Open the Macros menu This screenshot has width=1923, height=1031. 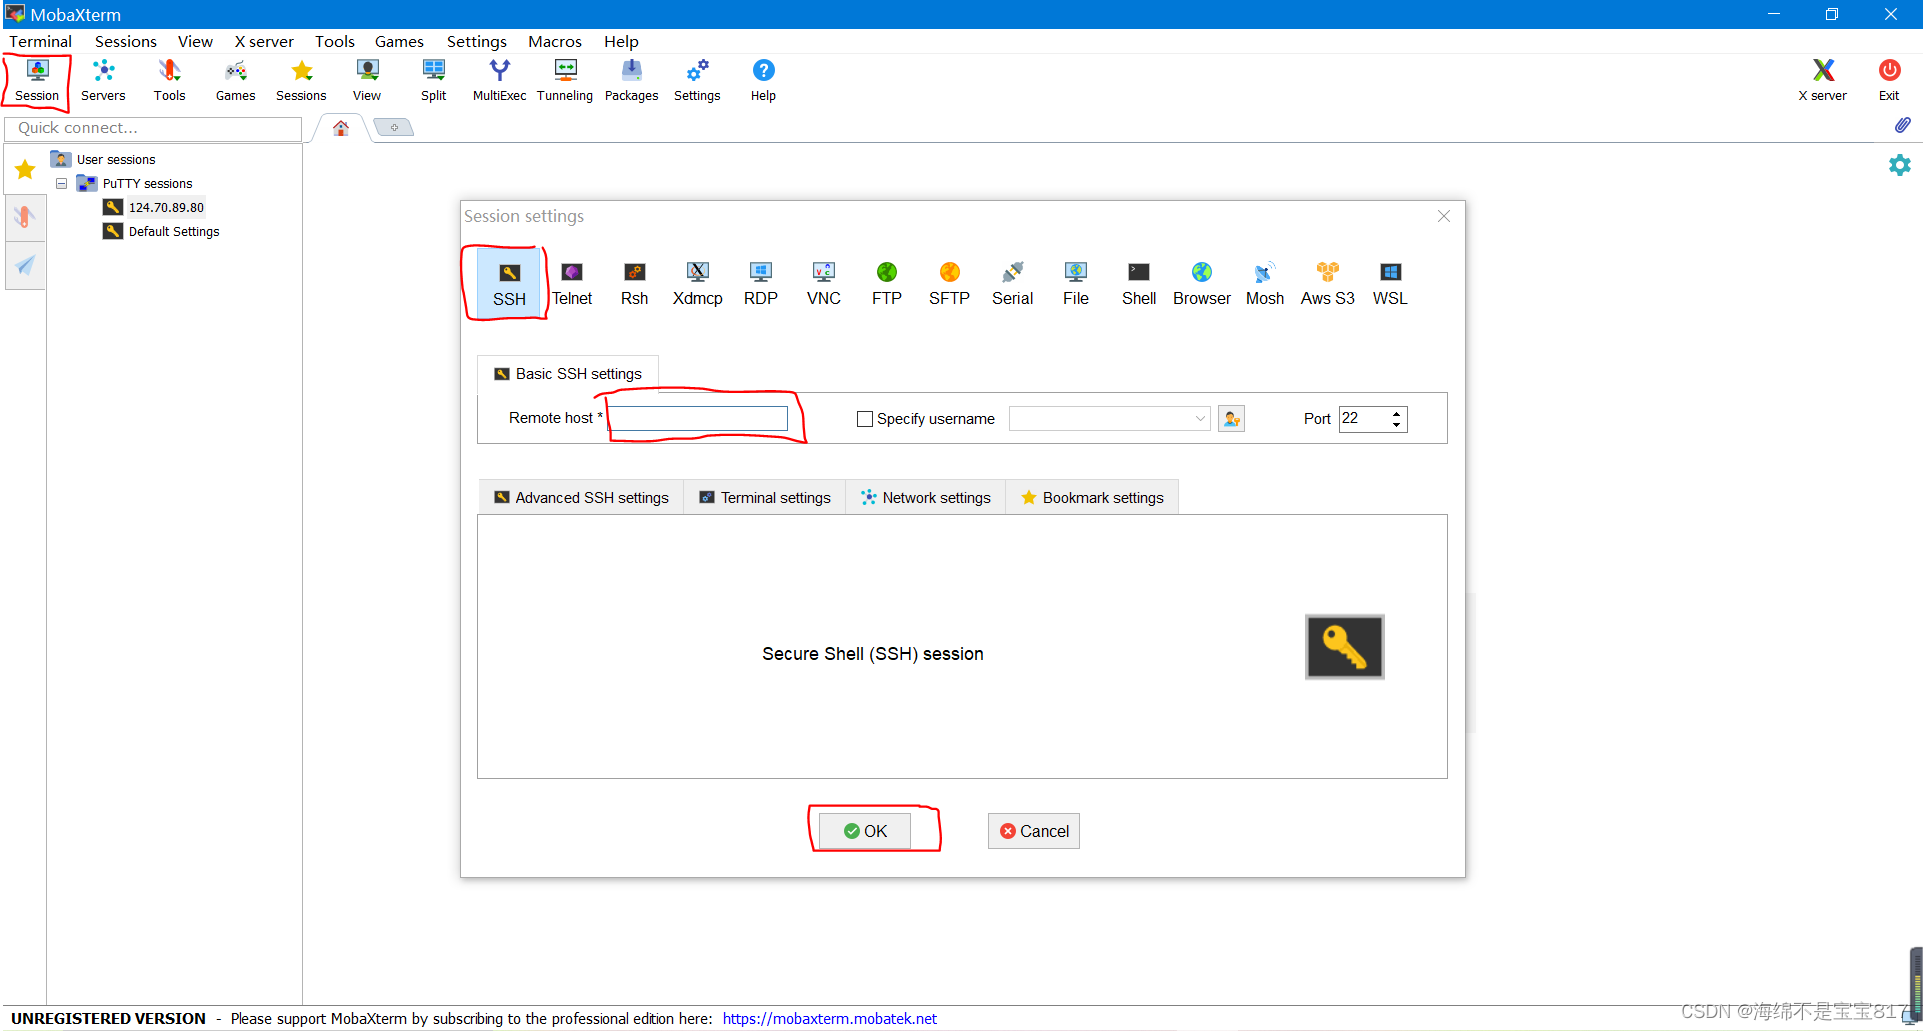(x=555, y=41)
